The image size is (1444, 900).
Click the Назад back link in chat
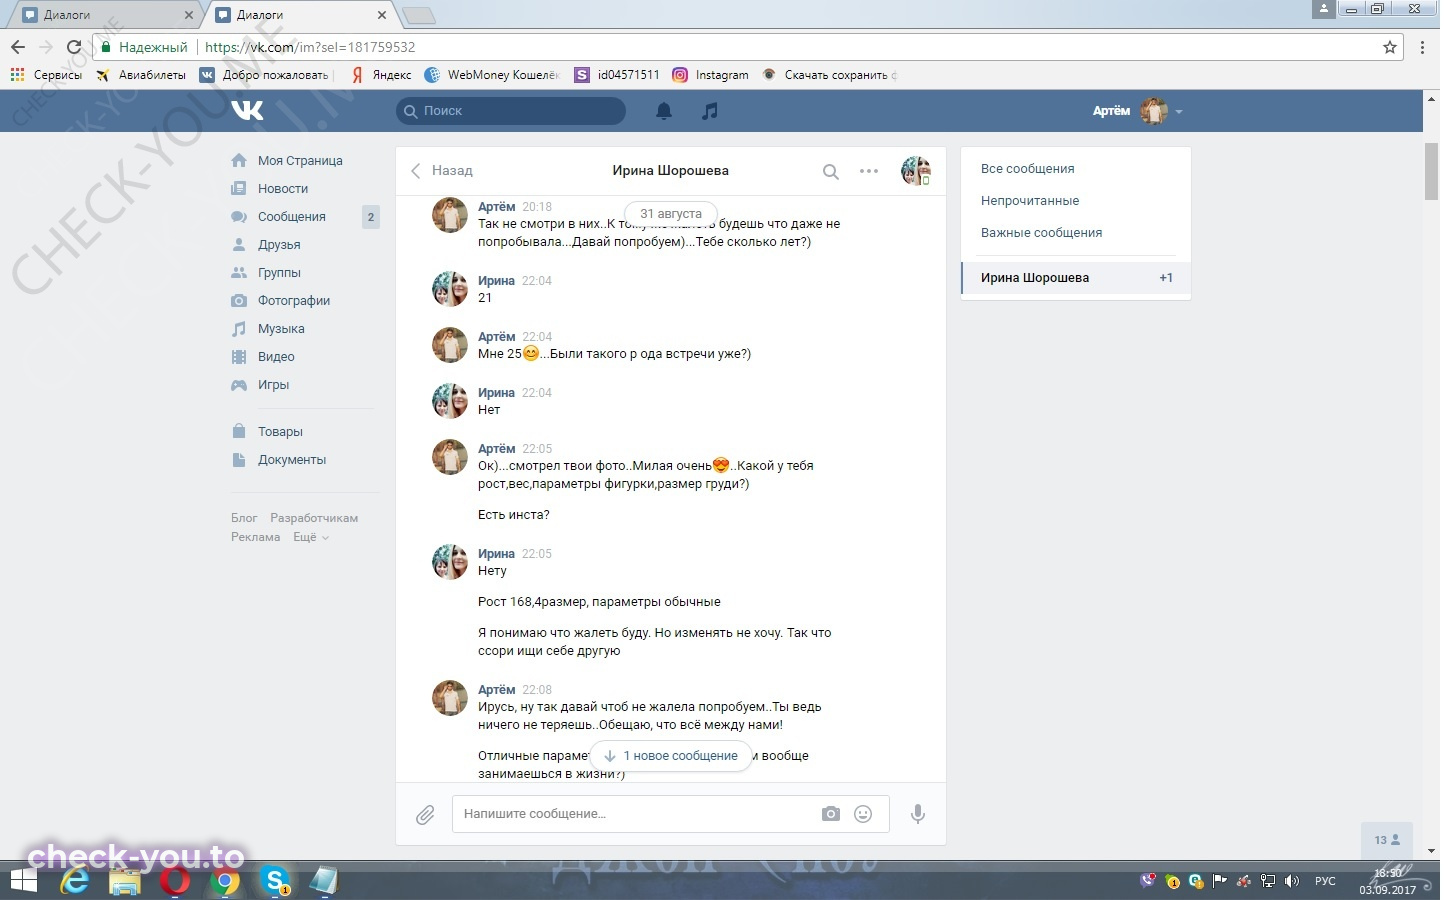click(442, 171)
